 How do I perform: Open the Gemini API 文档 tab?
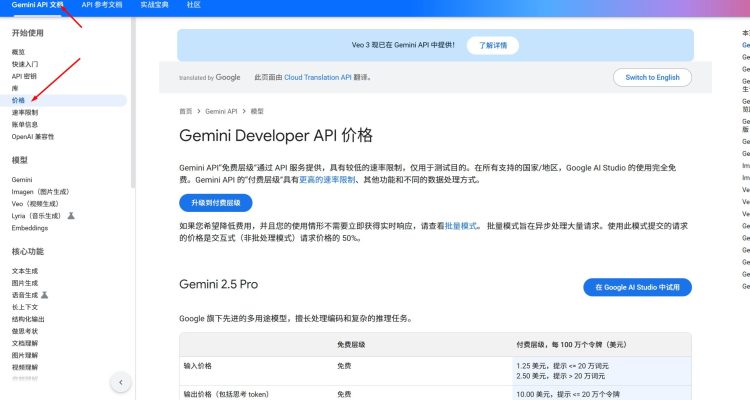point(37,5)
